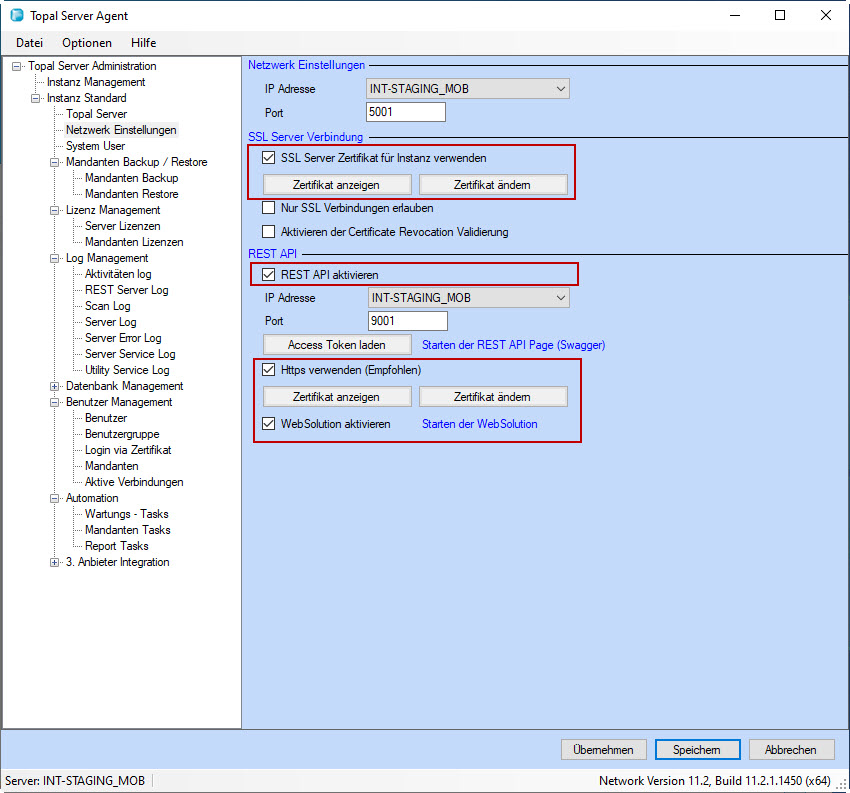Click 'Access Token laden' button
This screenshot has width=850, height=793.
(337, 345)
